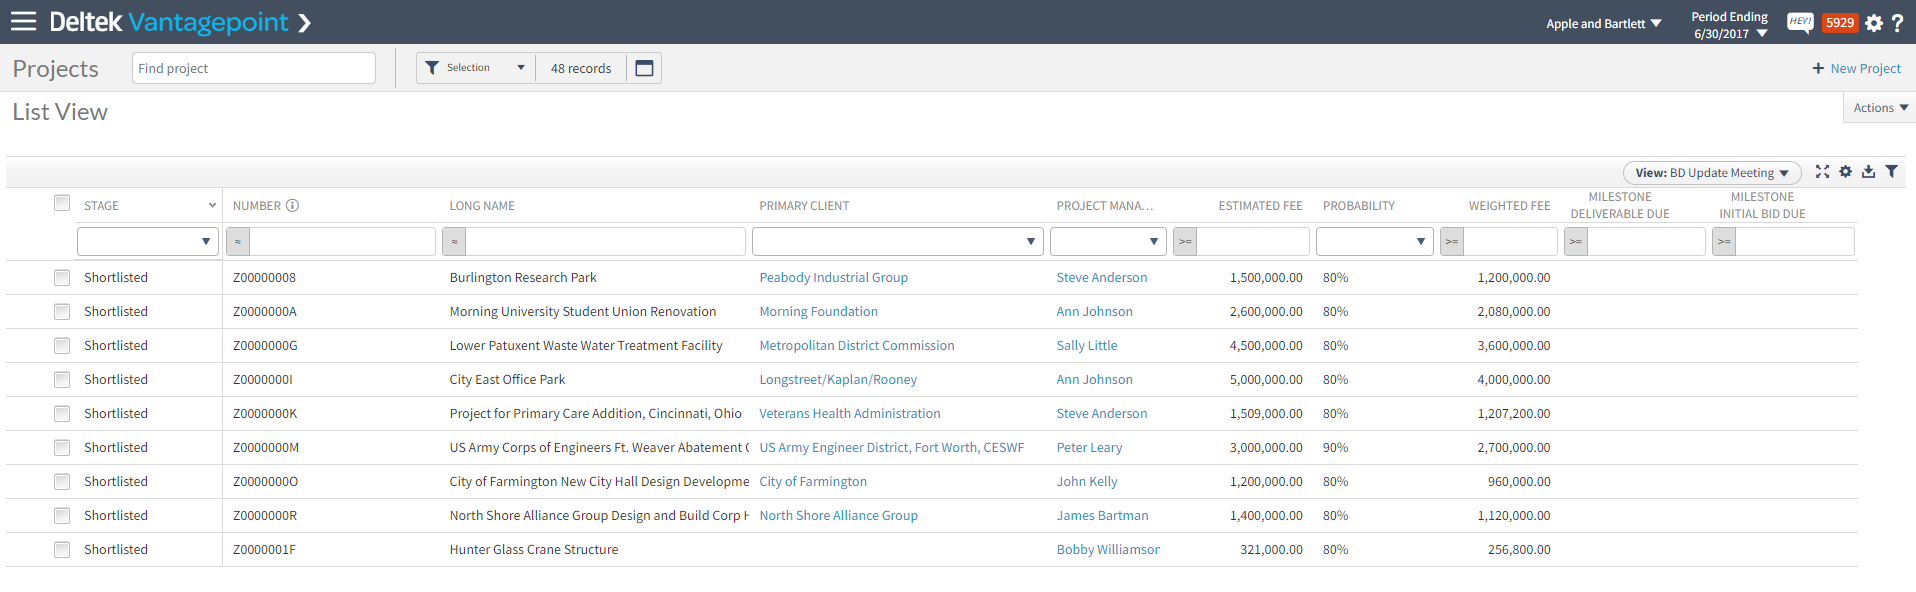This screenshot has width=1916, height=592.
Task: Open the North Shore Alliance Group link
Action: 838,515
